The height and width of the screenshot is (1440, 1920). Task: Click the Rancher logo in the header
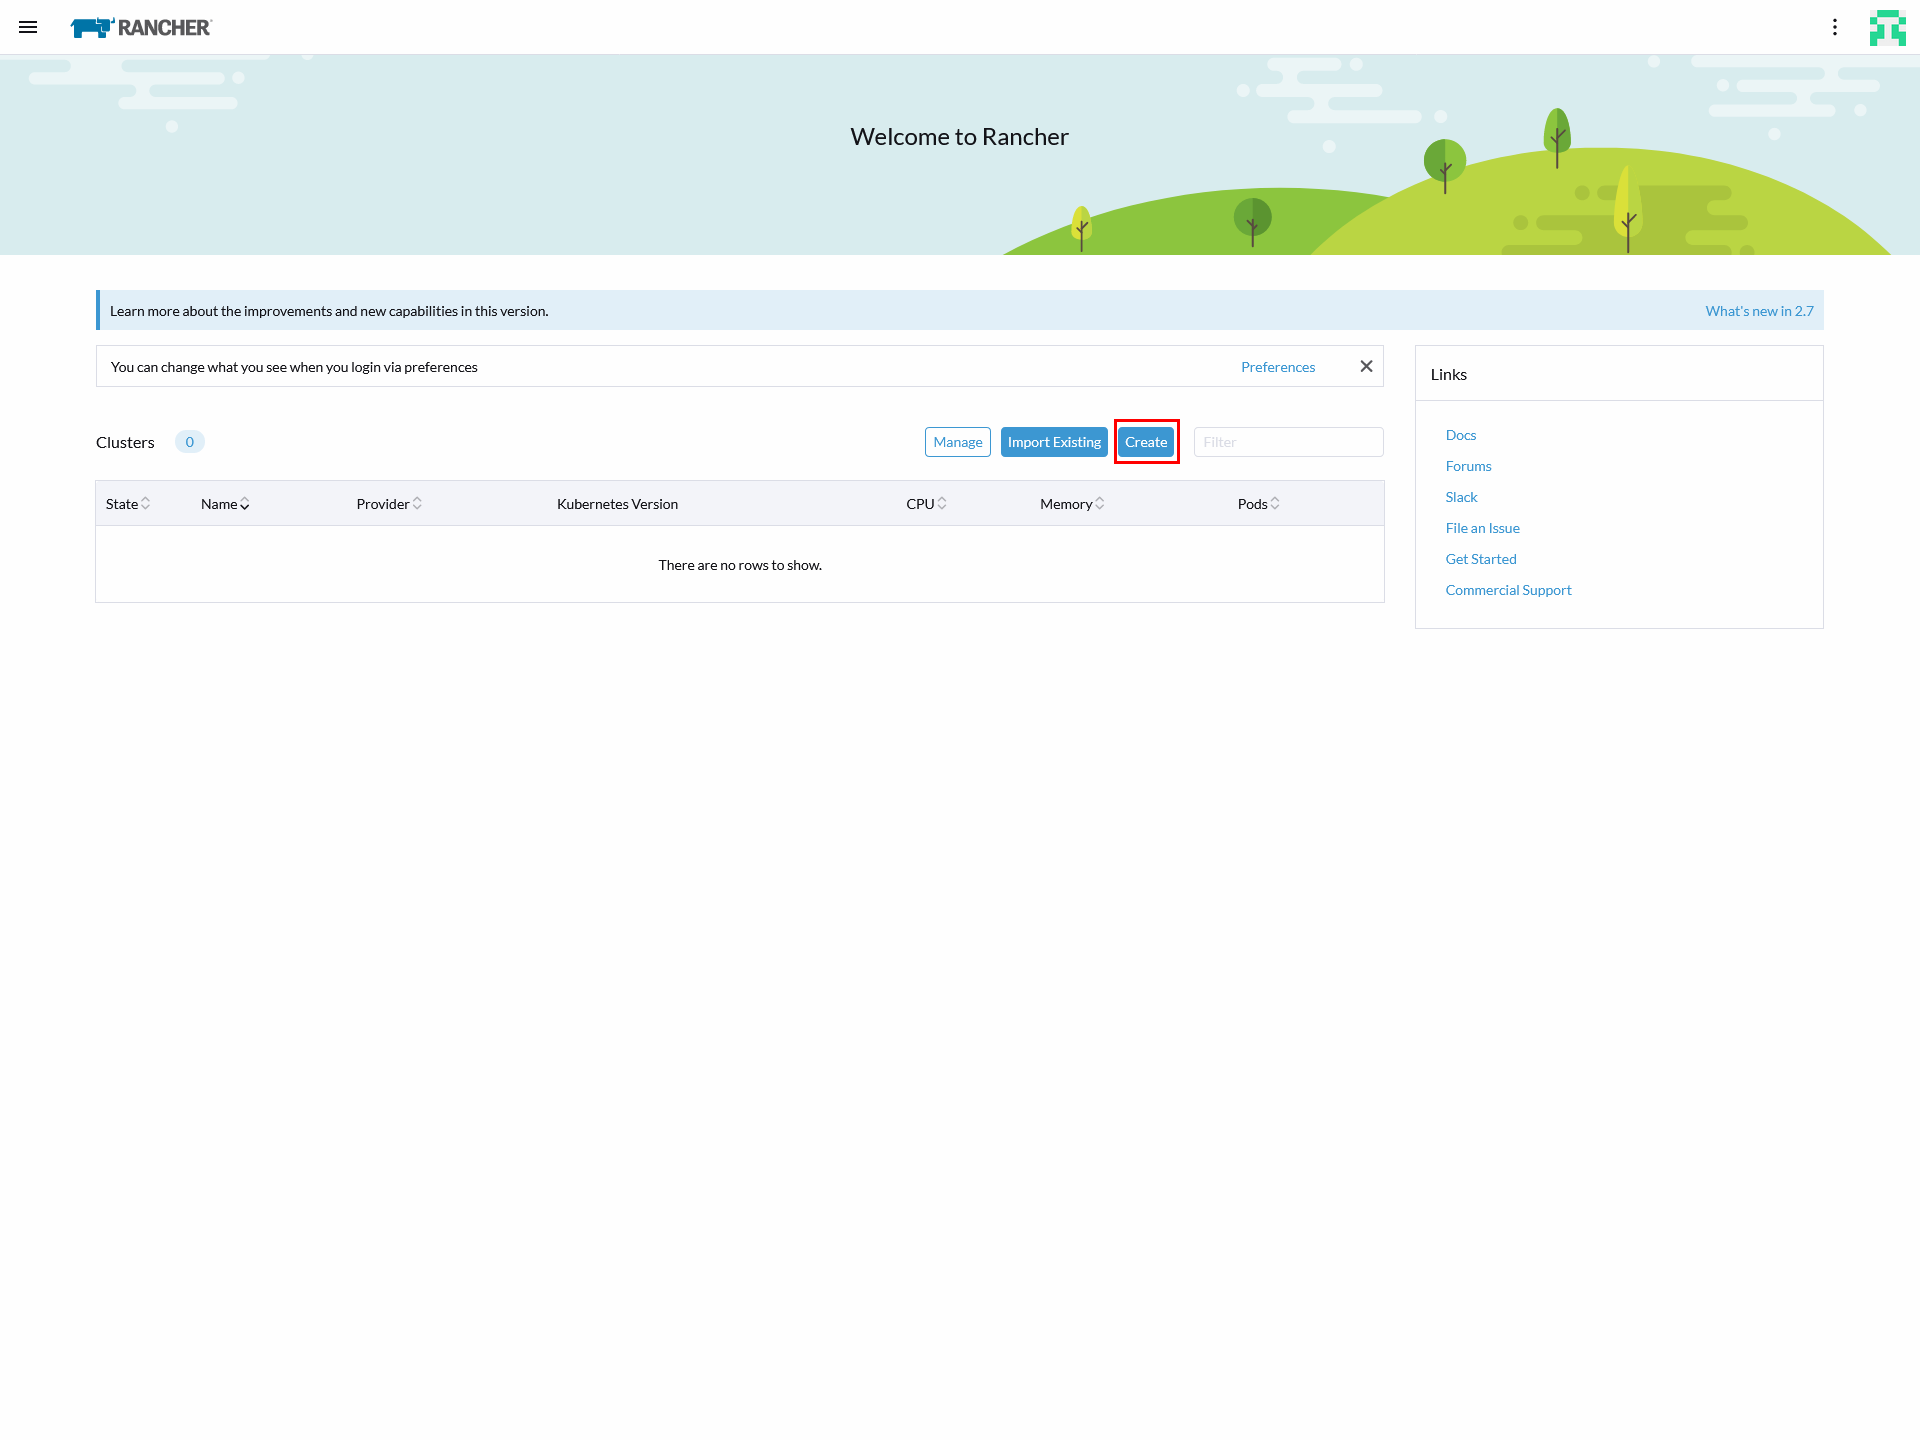pyautogui.click(x=140, y=27)
